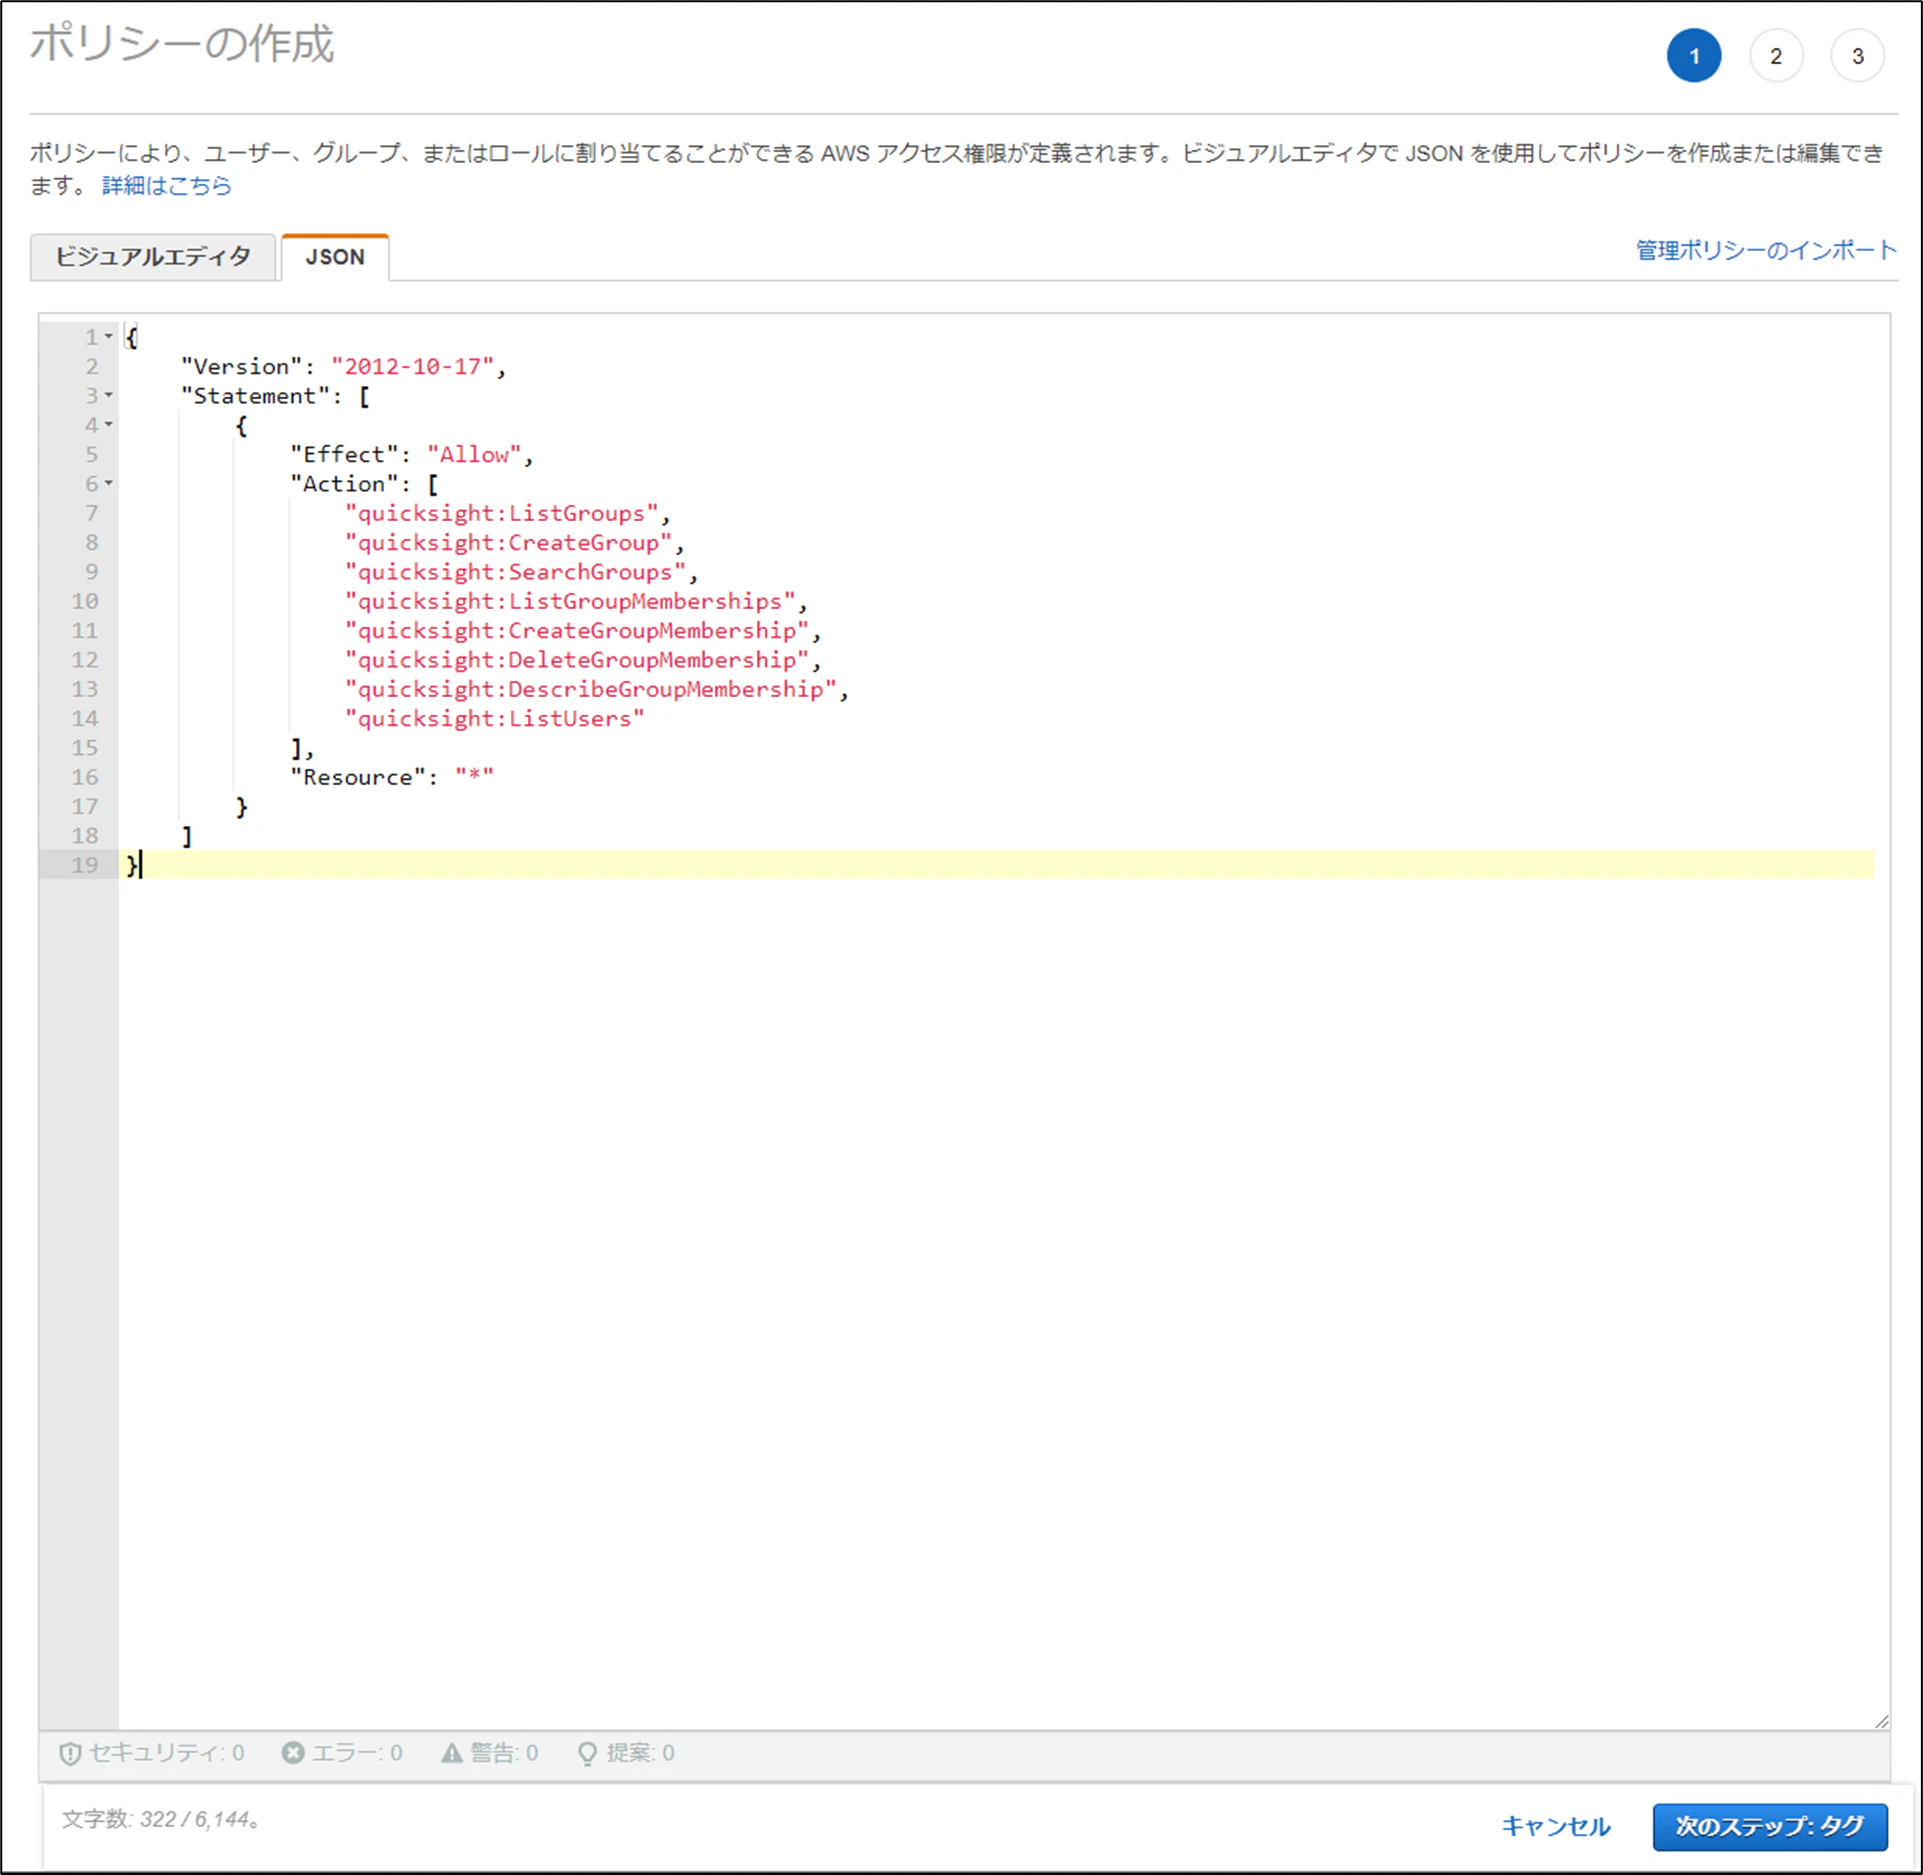1923x1875 pixels.
Task: Open the セキュリティ: 0 status entry
Action: (x=152, y=1753)
